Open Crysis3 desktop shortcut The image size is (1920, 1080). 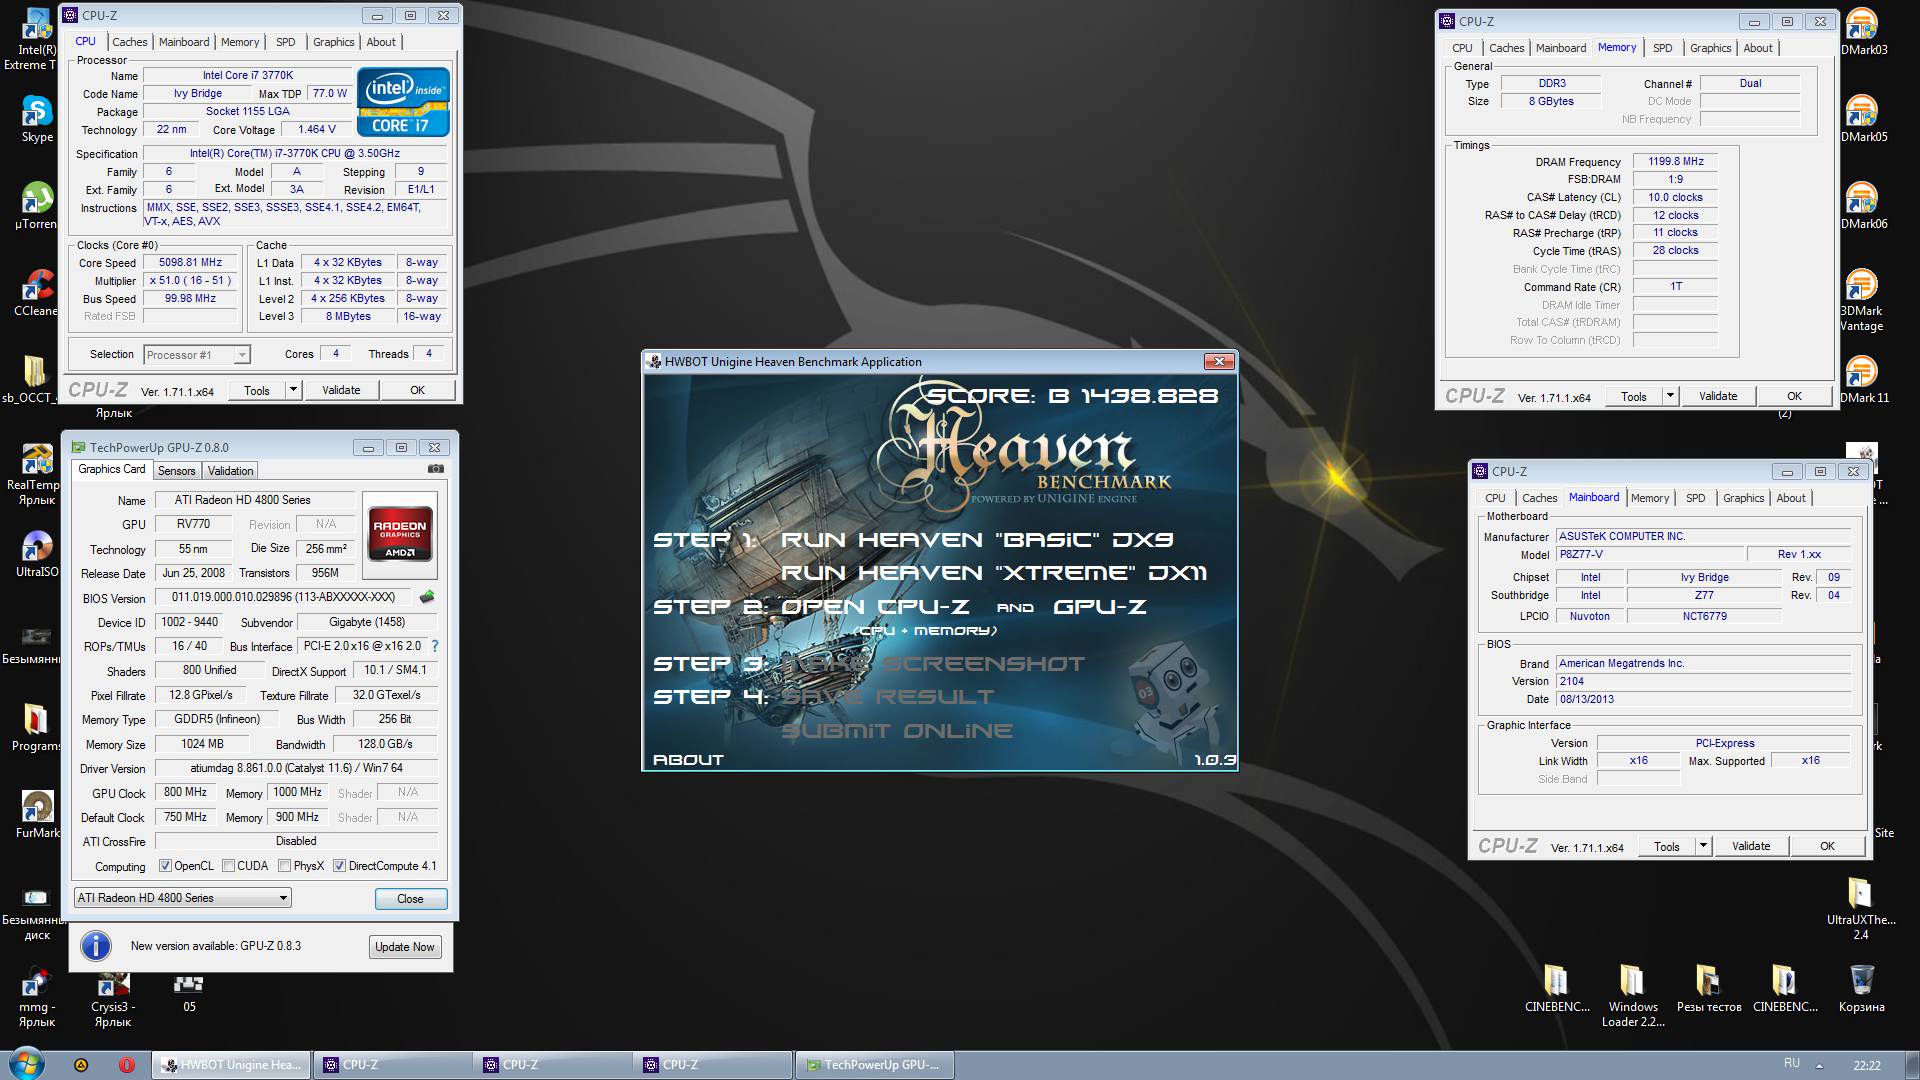click(112, 998)
